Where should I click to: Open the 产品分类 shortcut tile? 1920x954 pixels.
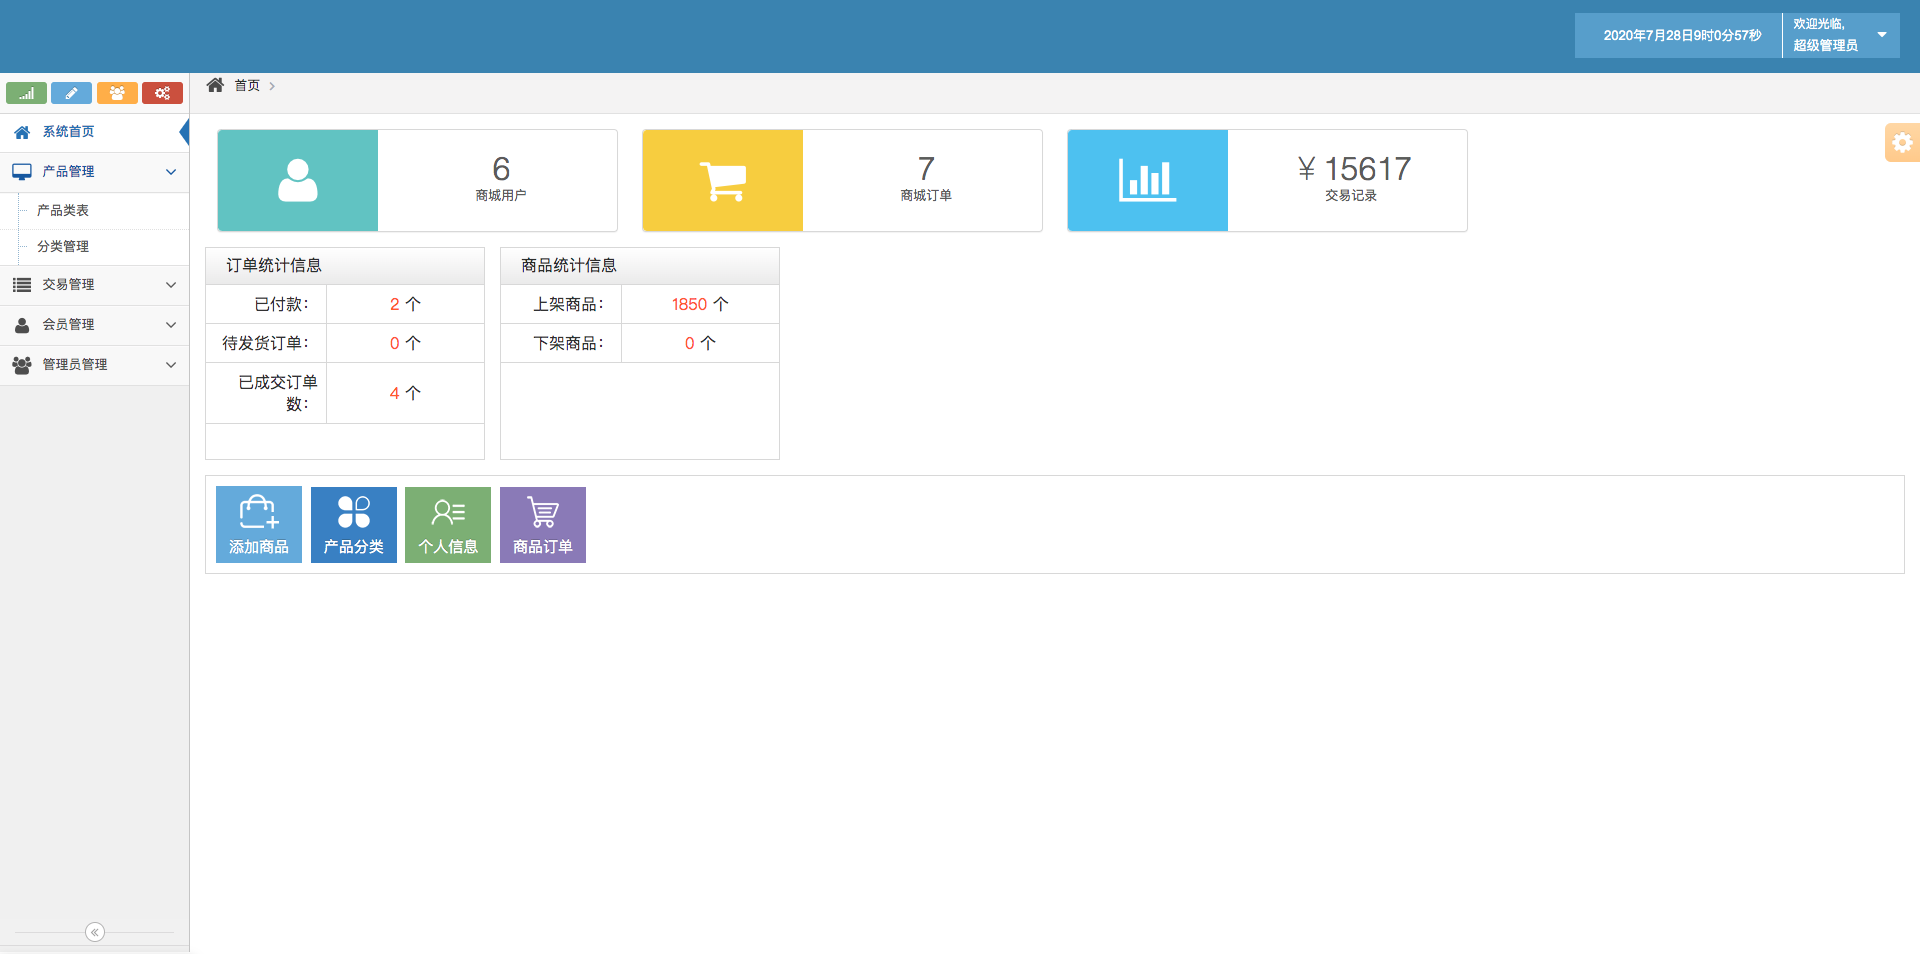(354, 525)
